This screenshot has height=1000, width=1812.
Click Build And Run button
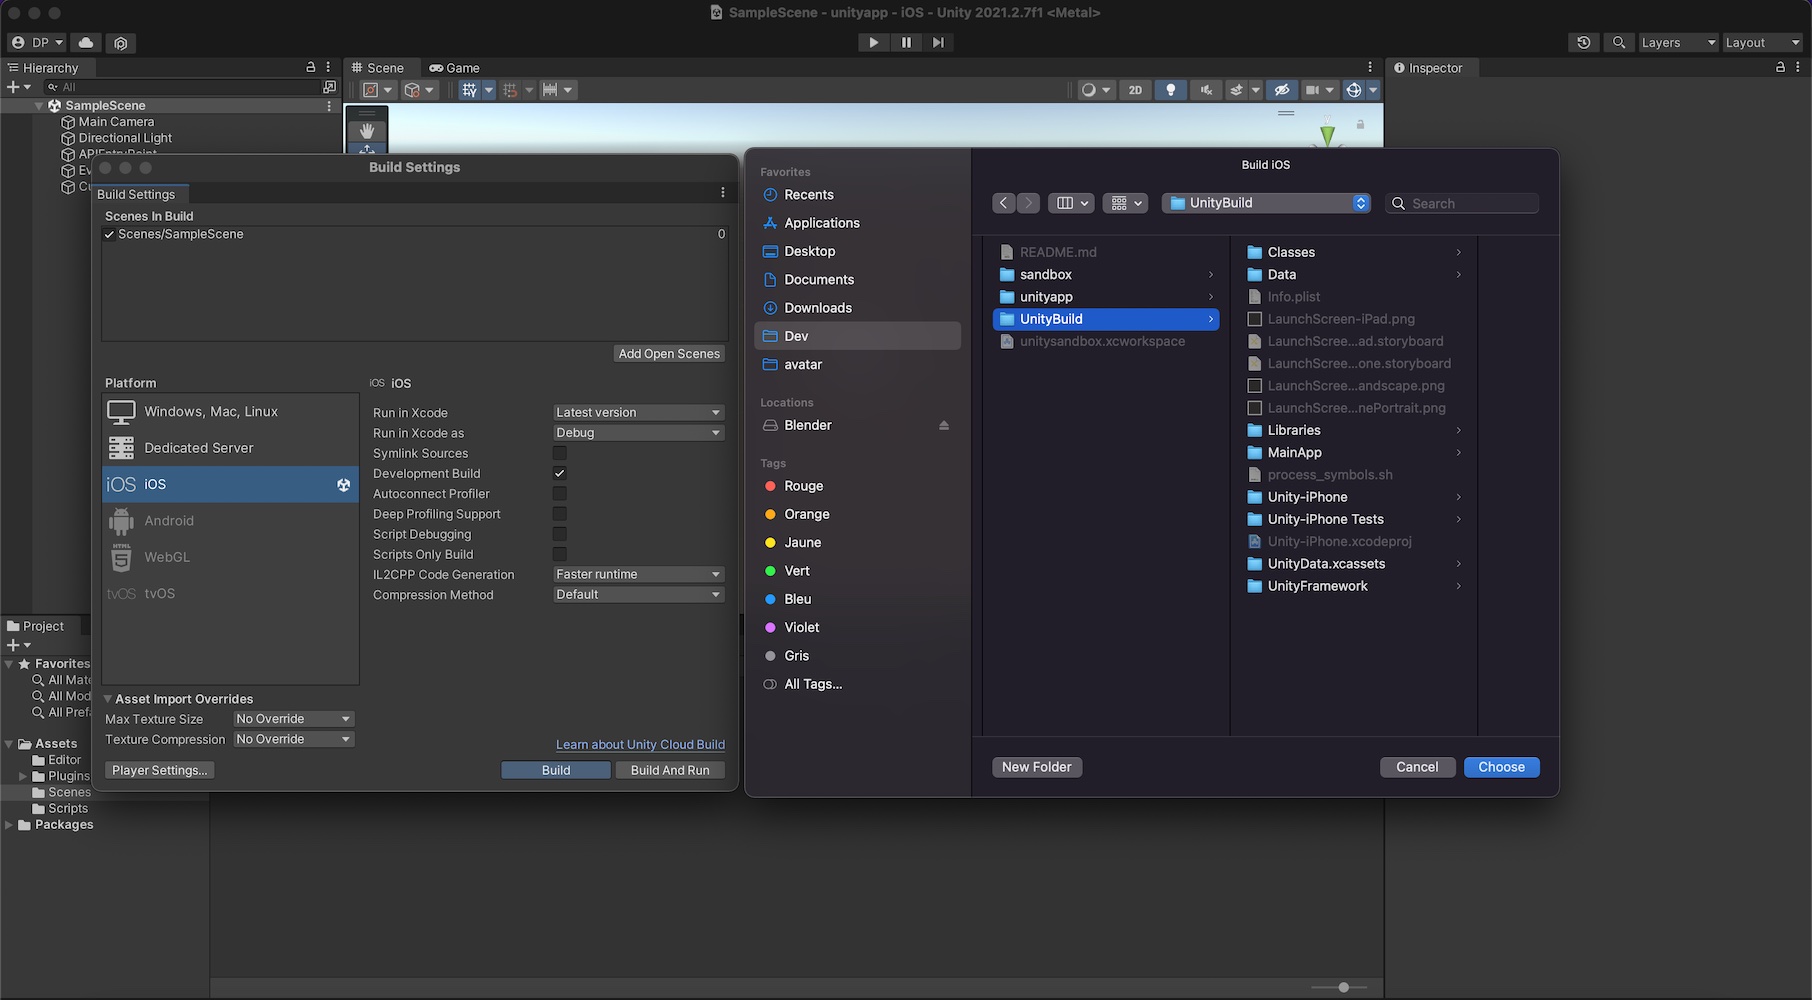coord(670,770)
